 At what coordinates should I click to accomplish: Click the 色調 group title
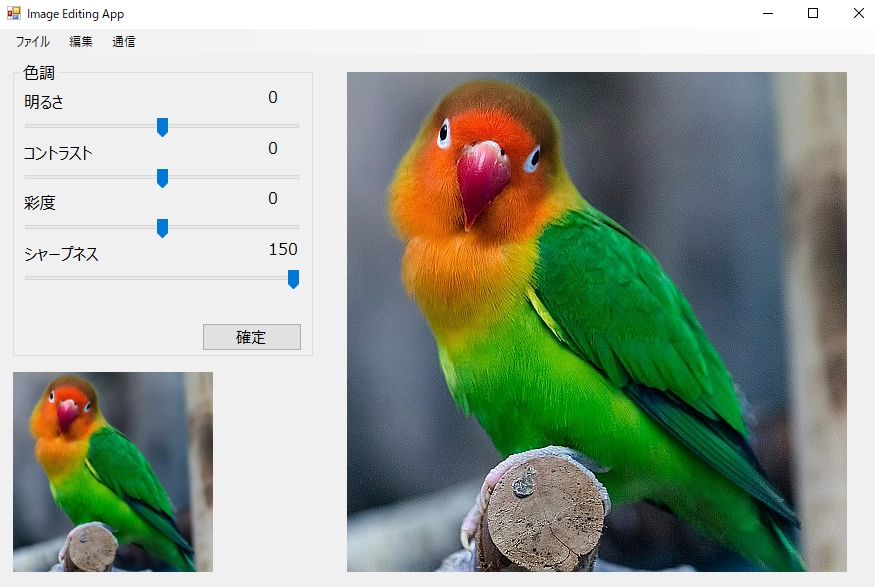tap(39, 73)
